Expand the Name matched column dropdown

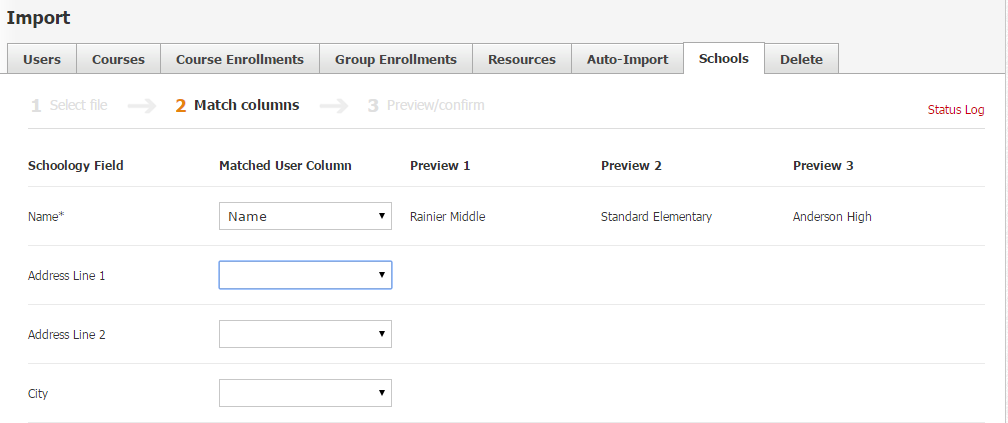coord(305,216)
